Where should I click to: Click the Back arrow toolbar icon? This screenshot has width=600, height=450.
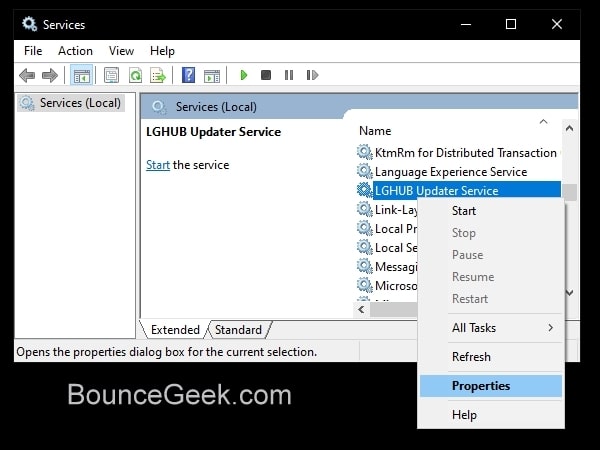click(x=27, y=75)
